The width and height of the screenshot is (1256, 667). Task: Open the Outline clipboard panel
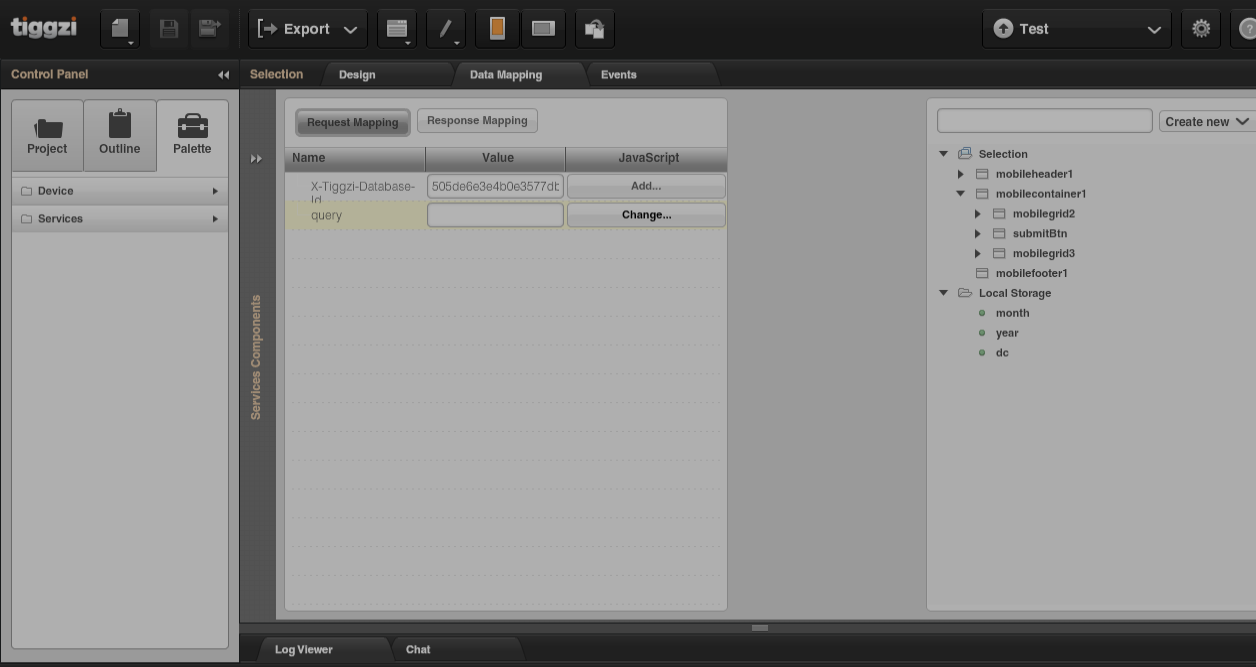[x=119, y=135]
